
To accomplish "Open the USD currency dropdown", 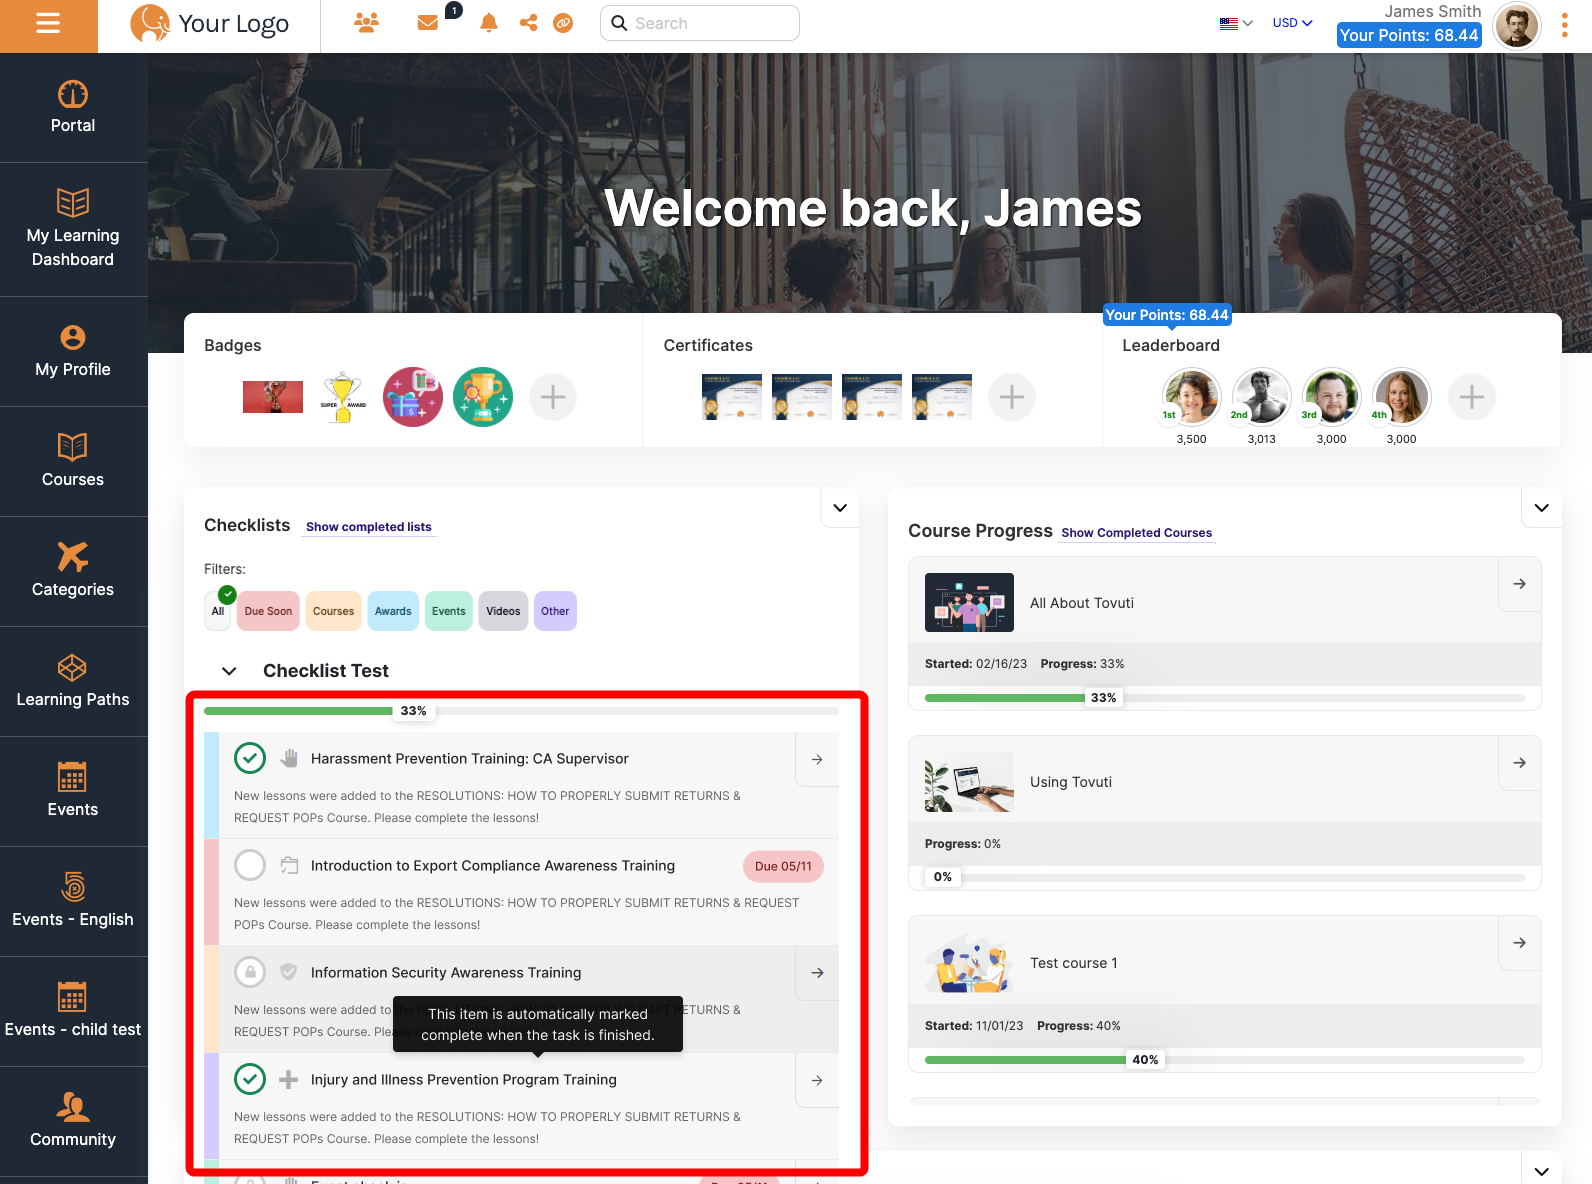I will 1292,23.
